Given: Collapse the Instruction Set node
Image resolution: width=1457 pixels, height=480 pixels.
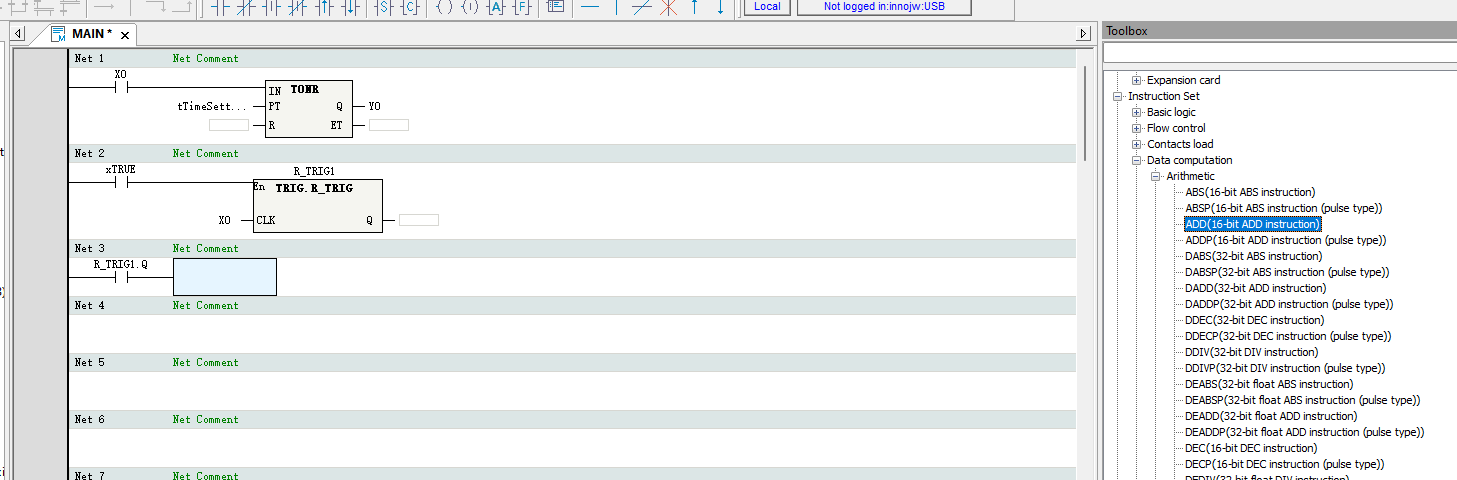Looking at the screenshot, I should 1118,96.
